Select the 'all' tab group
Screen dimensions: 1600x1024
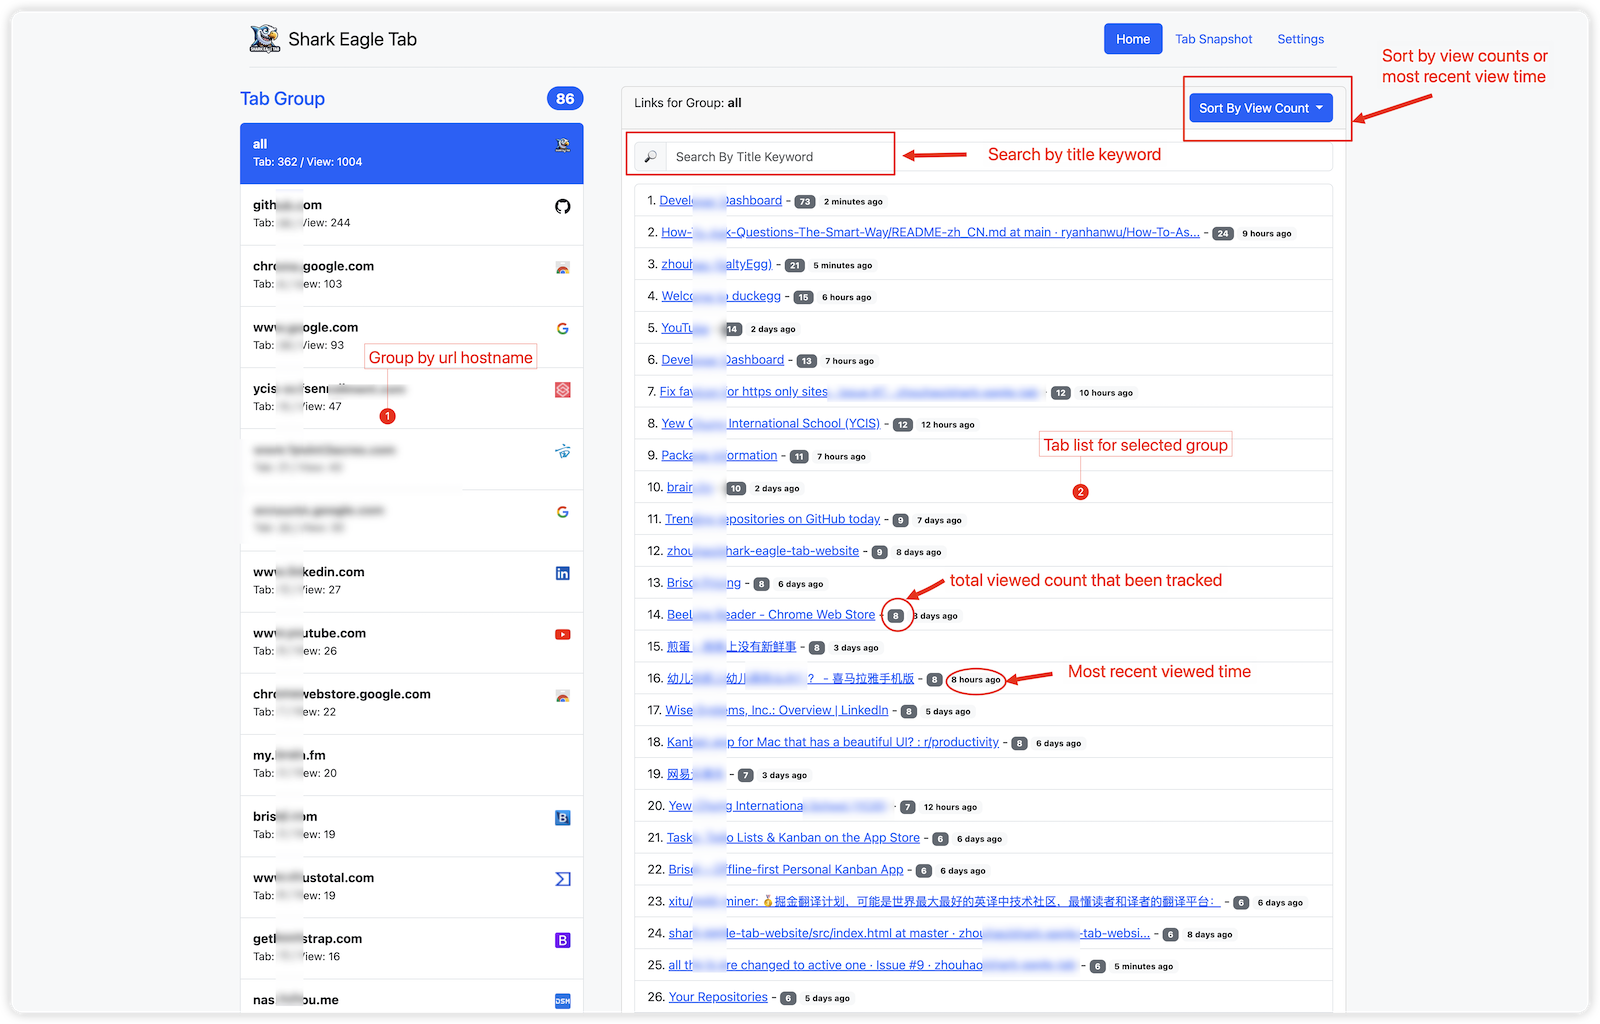pos(411,153)
